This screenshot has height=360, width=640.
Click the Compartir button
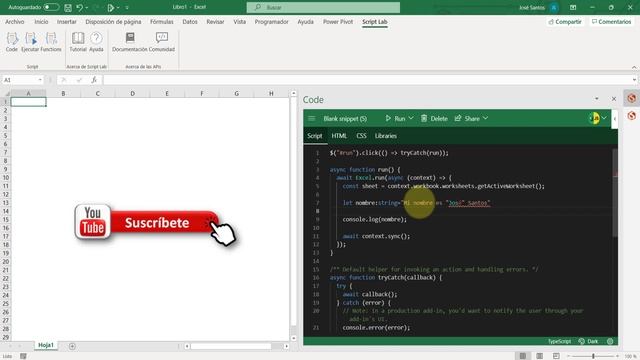point(565,22)
